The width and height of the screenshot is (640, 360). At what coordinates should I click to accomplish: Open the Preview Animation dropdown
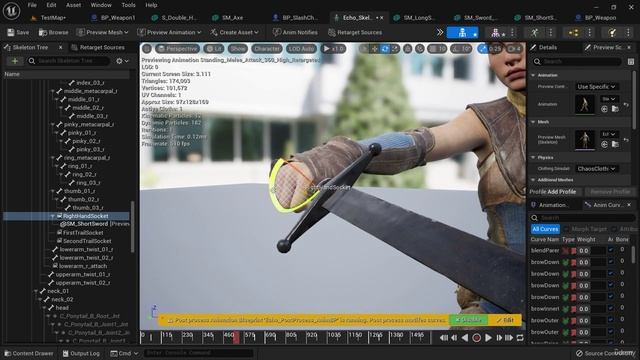[169, 32]
